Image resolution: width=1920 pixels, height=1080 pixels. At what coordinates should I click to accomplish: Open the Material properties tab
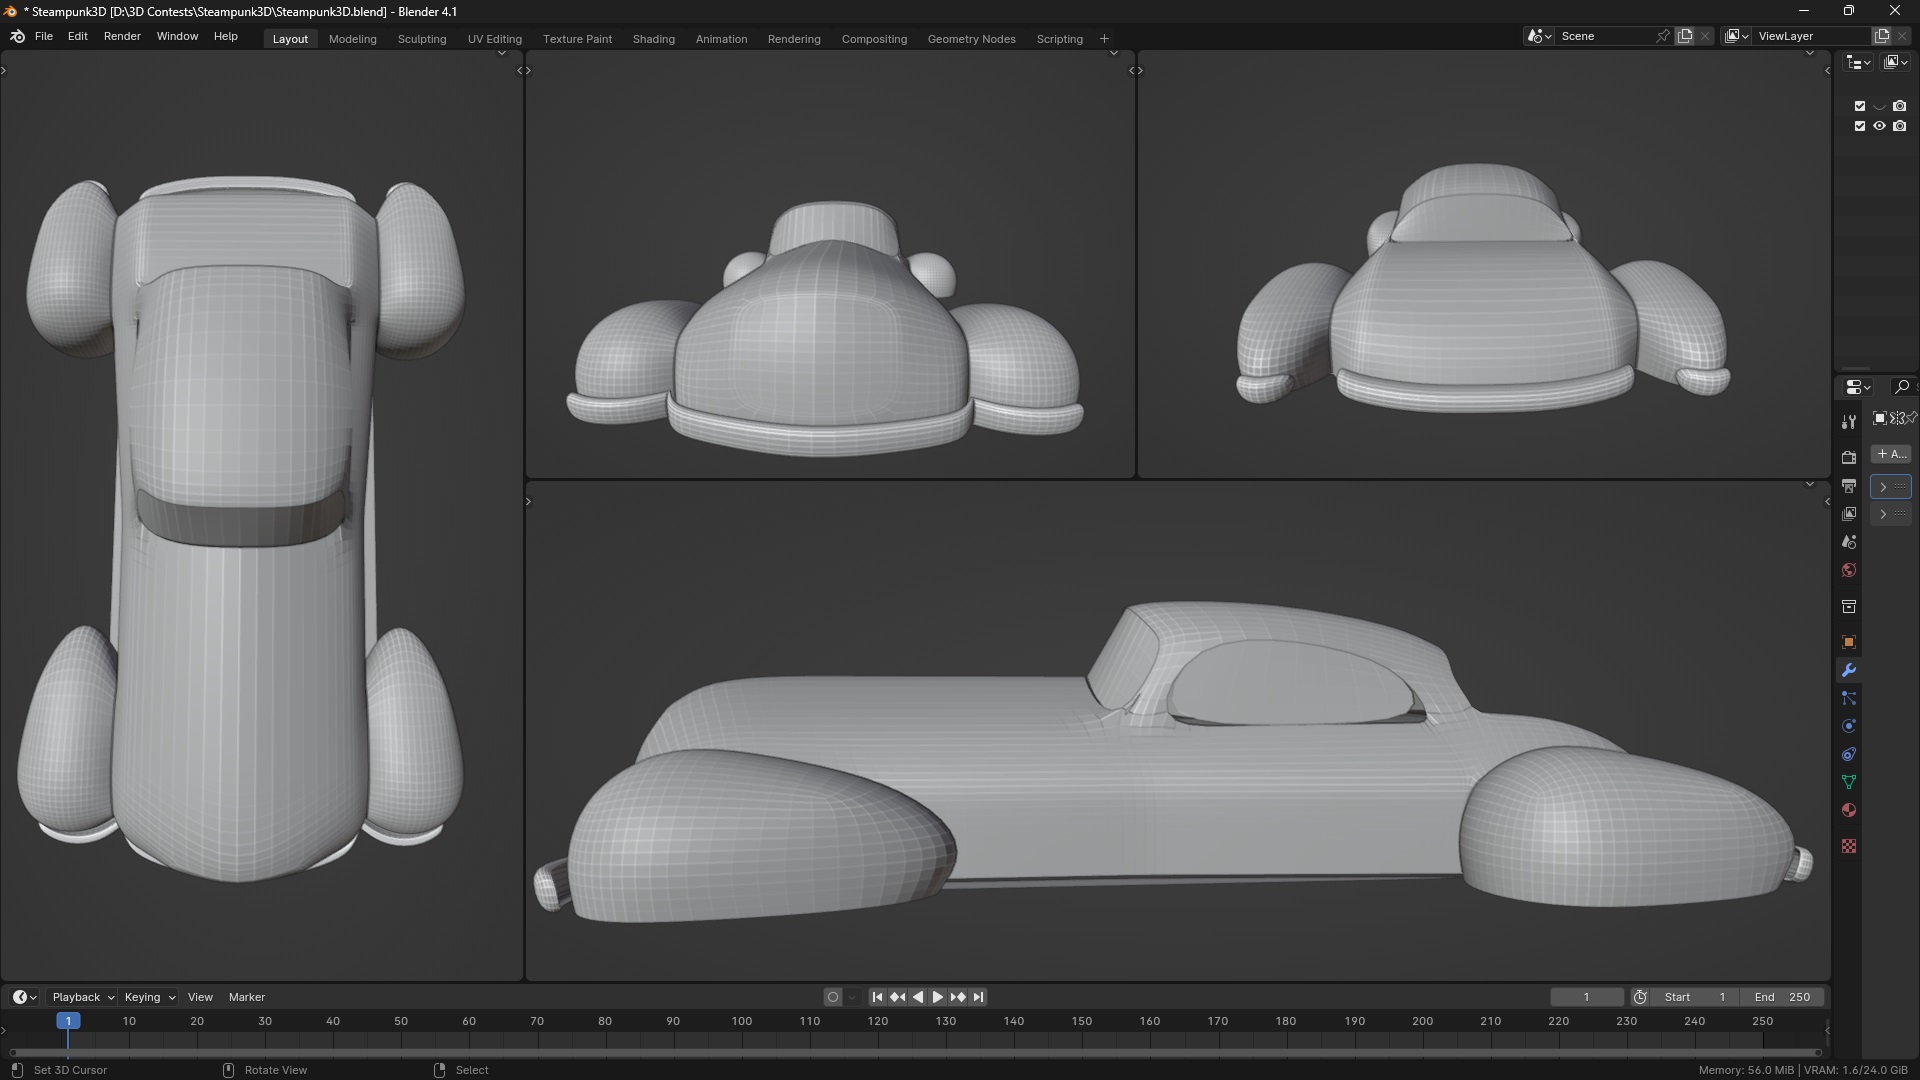pos(1848,810)
